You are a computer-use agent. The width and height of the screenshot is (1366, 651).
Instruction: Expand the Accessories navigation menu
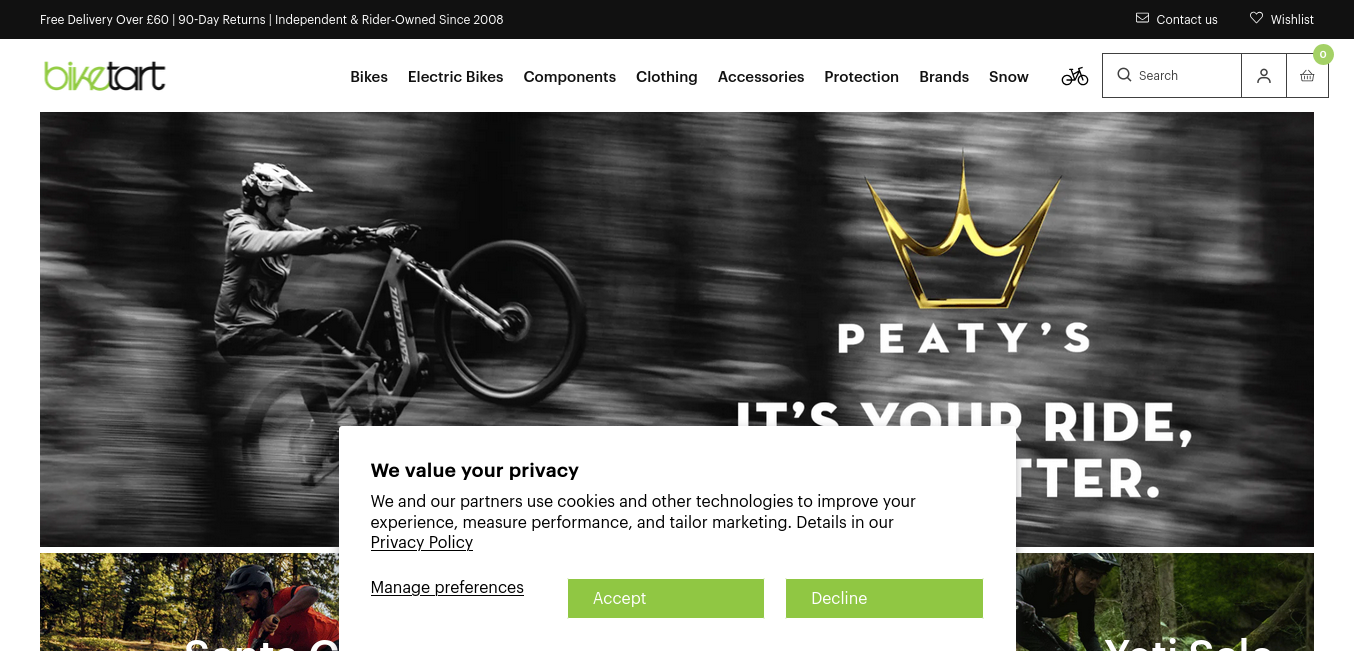[761, 77]
